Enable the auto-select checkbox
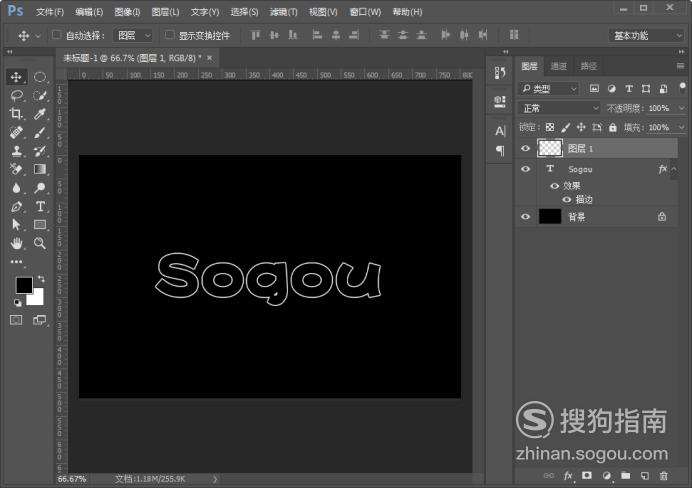 (56, 34)
